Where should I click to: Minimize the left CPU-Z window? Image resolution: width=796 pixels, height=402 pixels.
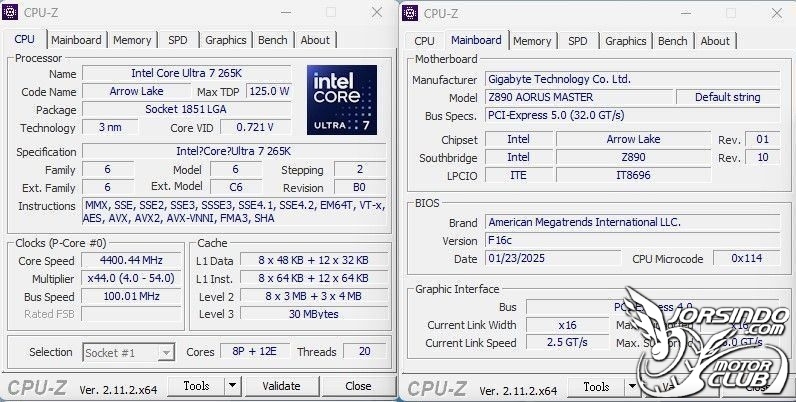tap(287, 12)
